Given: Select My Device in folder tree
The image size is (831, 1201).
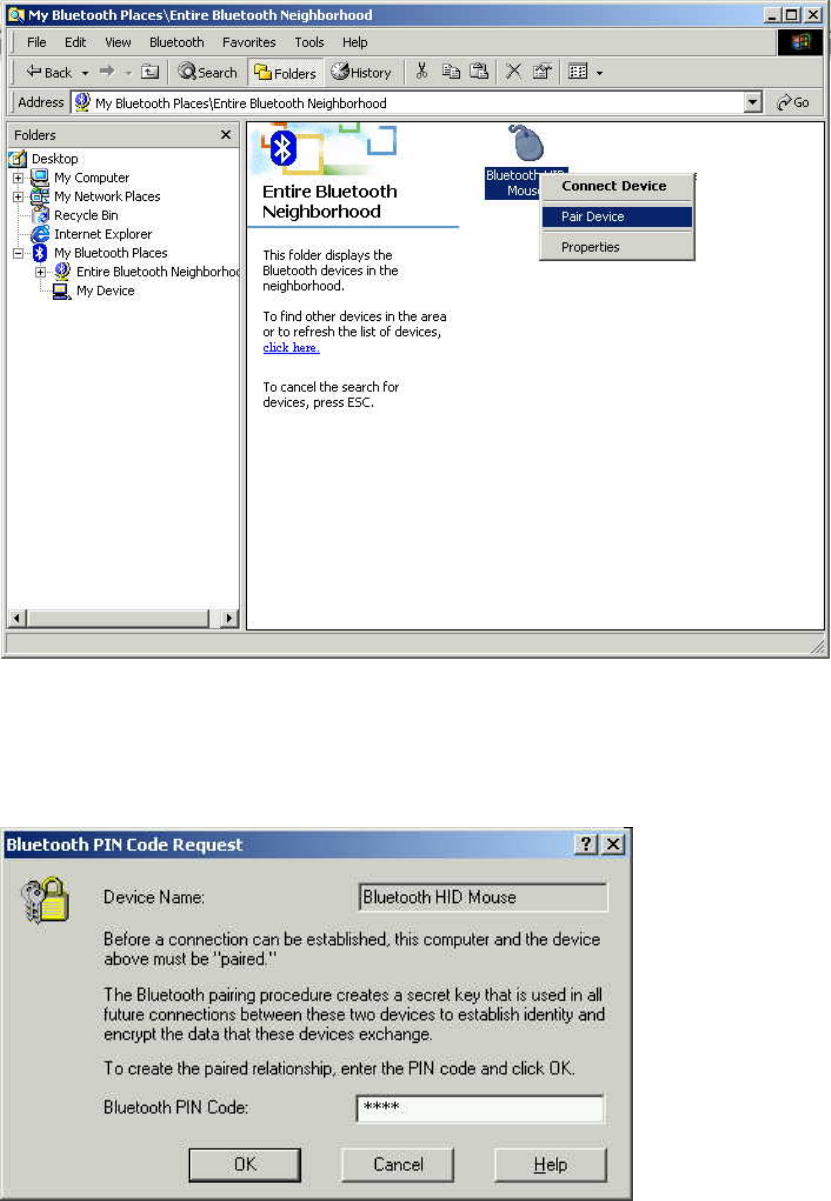Looking at the screenshot, I should click(105, 290).
